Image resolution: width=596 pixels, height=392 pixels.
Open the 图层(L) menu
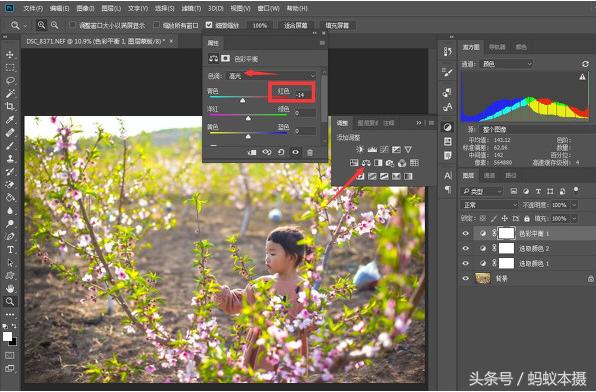click(111, 8)
